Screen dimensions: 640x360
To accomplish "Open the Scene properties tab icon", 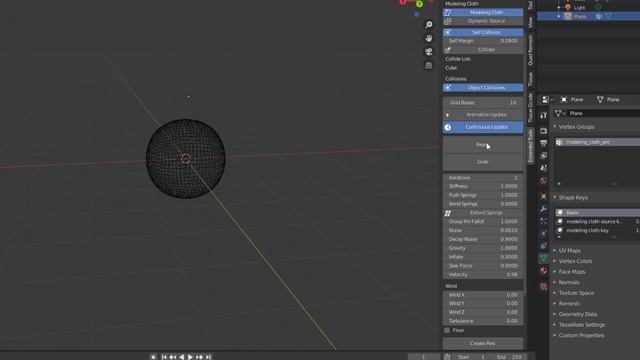I will point(543,168).
